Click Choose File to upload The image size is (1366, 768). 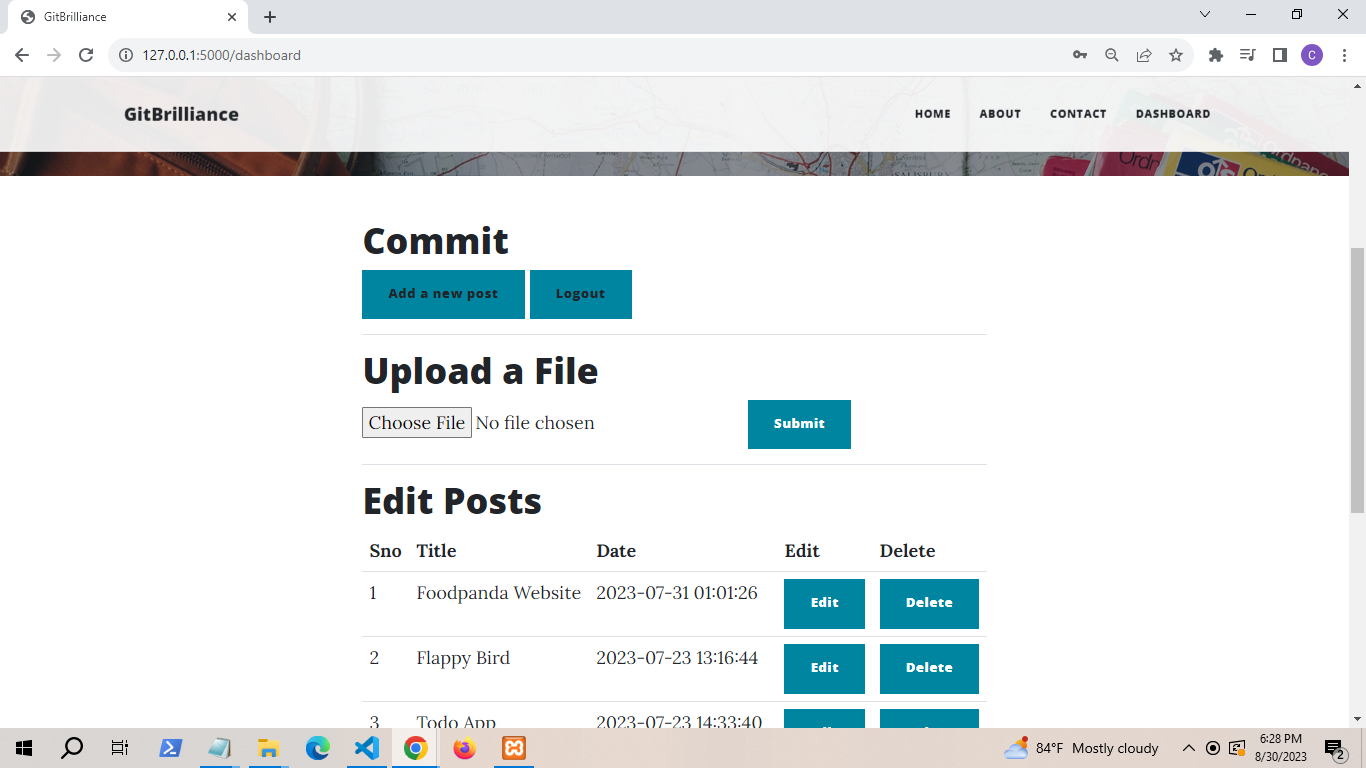point(416,423)
